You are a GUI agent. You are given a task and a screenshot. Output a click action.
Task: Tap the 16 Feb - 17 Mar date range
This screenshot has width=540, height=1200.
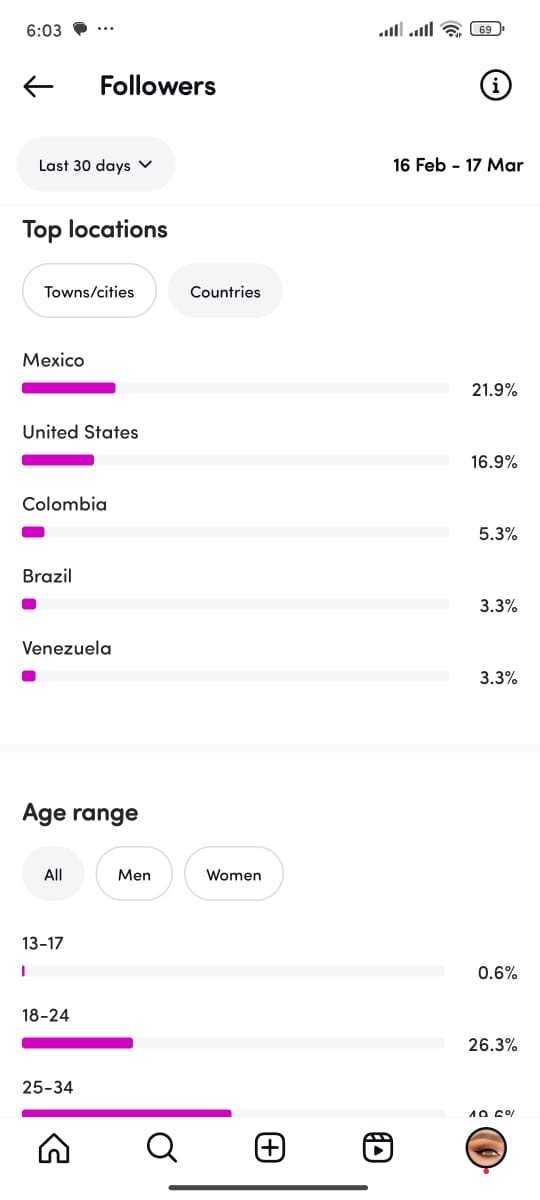tap(458, 165)
